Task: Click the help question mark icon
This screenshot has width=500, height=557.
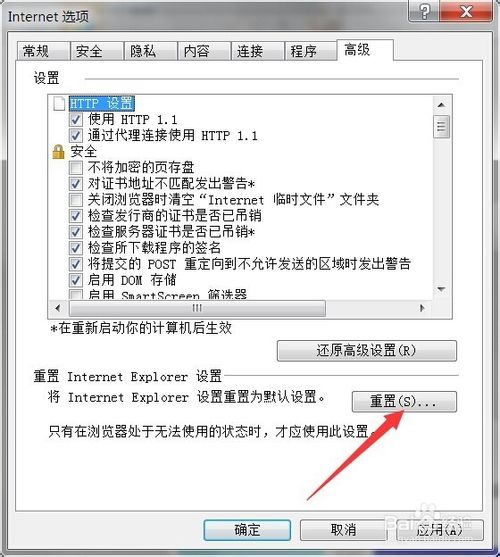Action: coord(424,11)
